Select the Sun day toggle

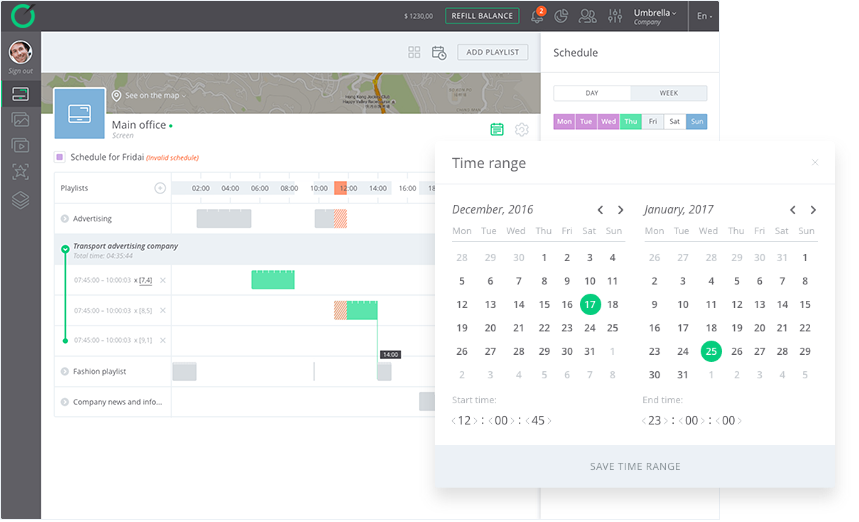click(x=696, y=122)
